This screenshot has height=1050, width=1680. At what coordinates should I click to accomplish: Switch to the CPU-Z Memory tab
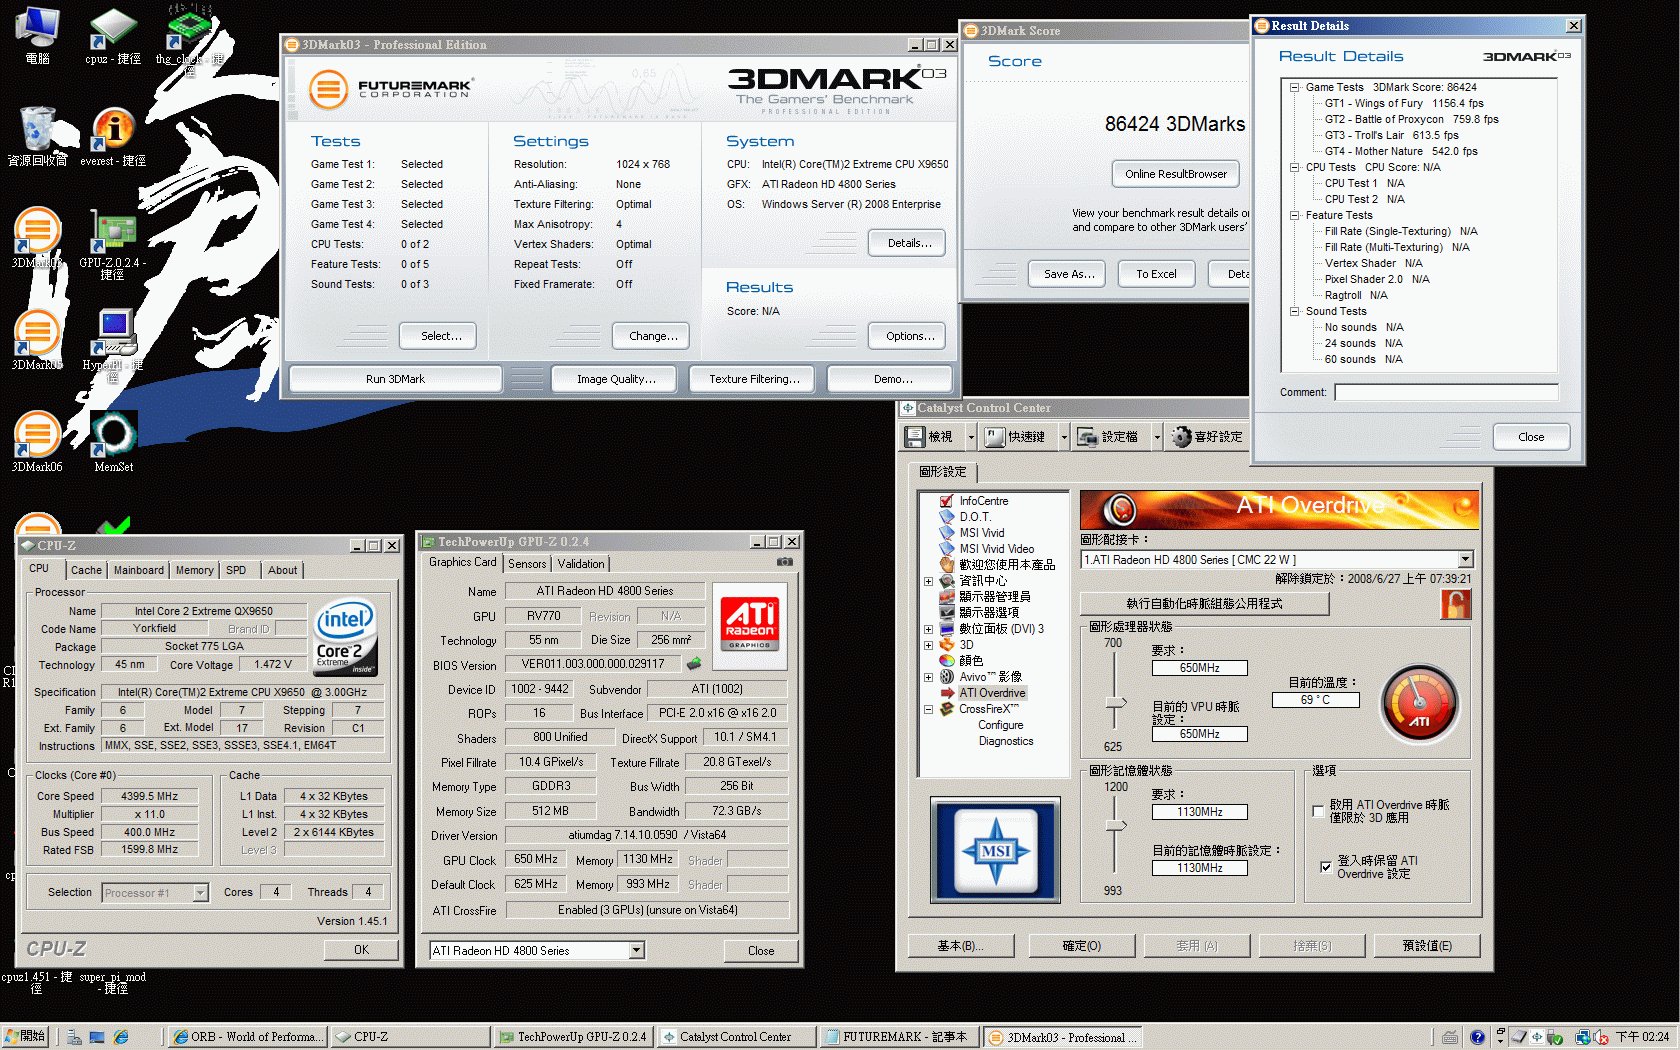(194, 570)
